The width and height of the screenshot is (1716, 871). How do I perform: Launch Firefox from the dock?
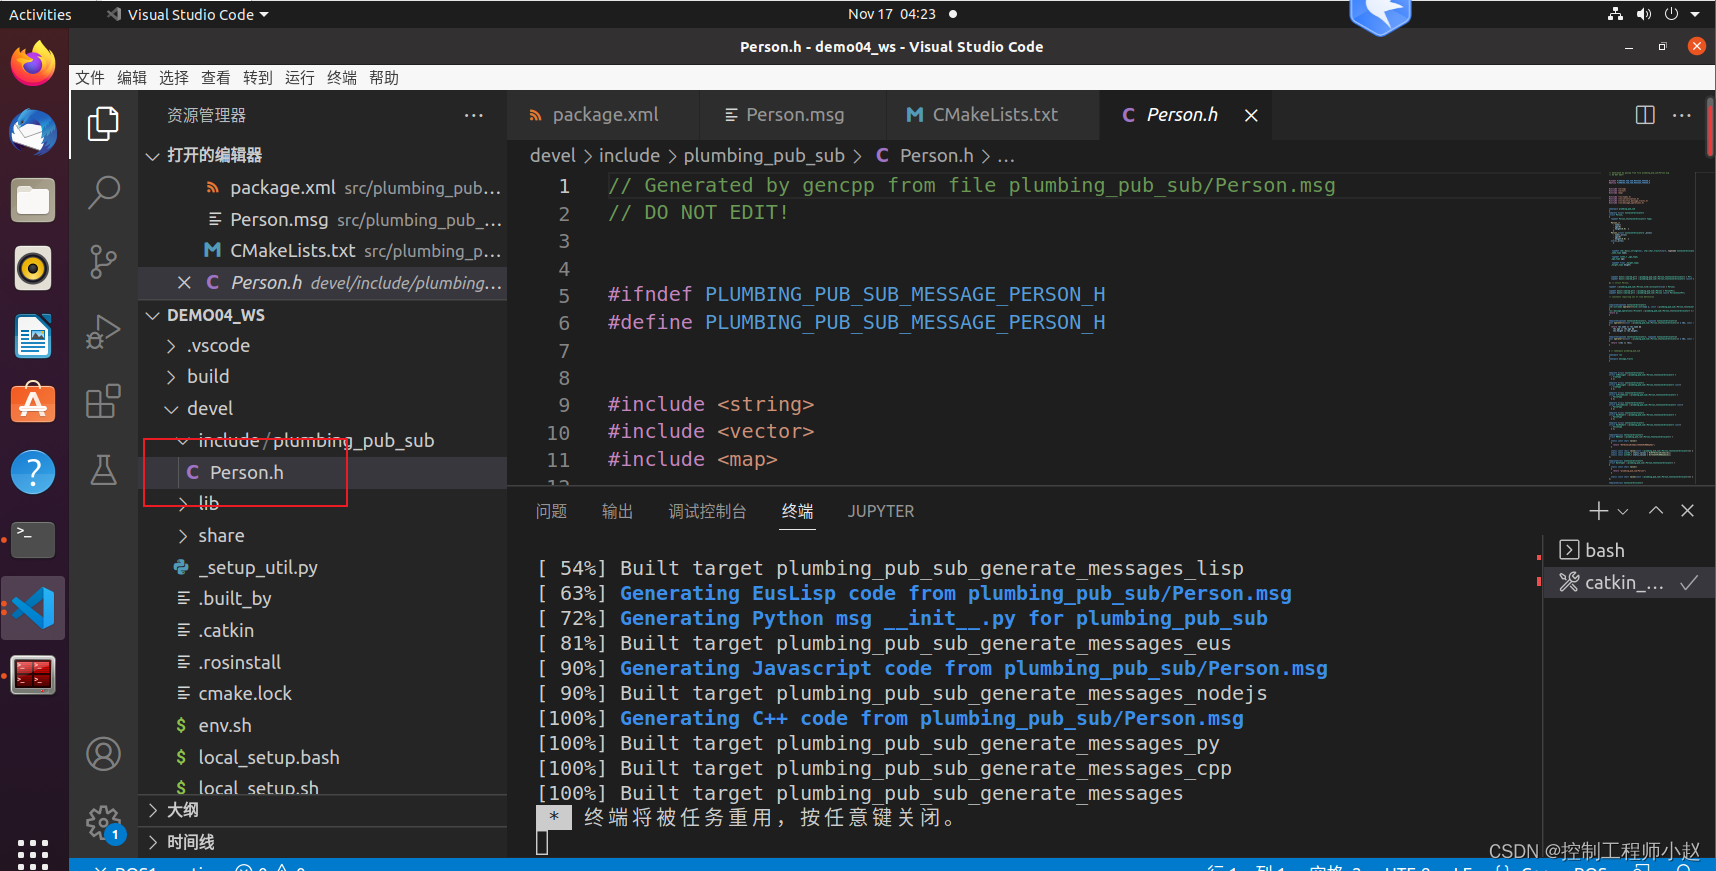pyautogui.click(x=33, y=64)
